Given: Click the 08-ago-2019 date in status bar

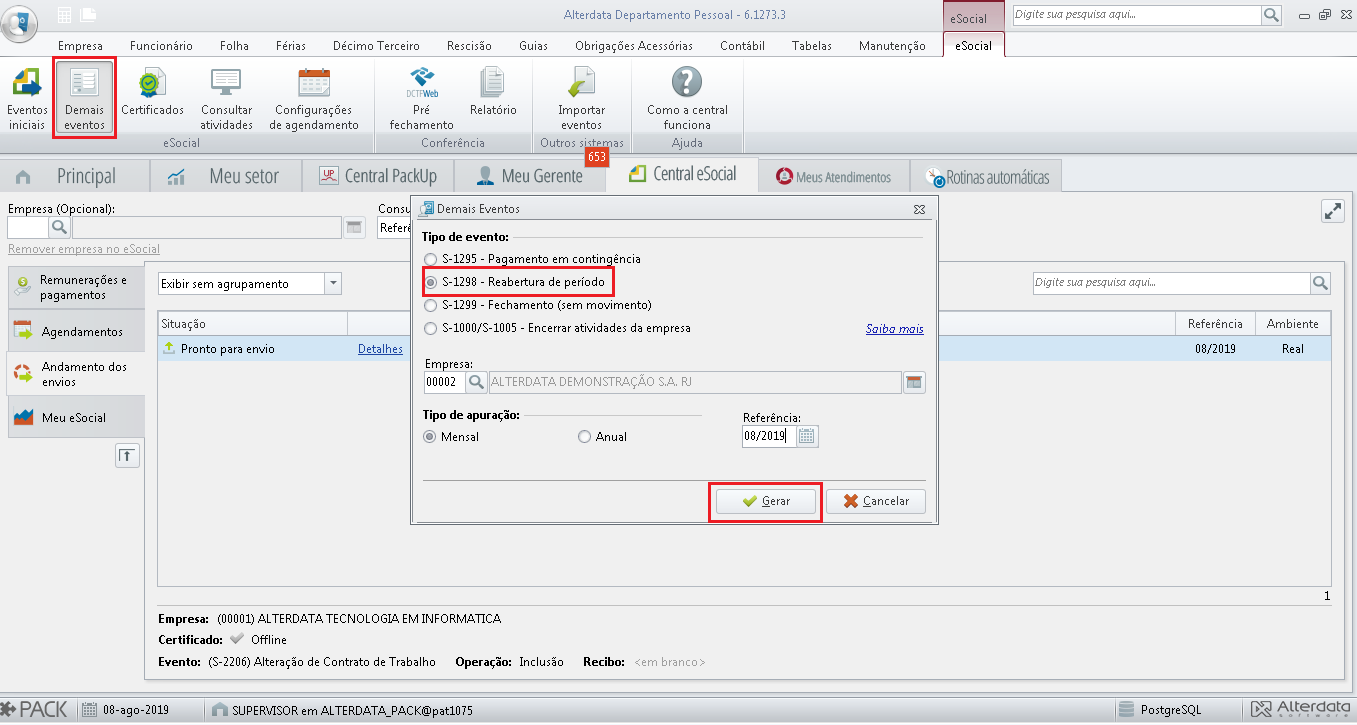Looking at the screenshot, I should click(x=136, y=710).
